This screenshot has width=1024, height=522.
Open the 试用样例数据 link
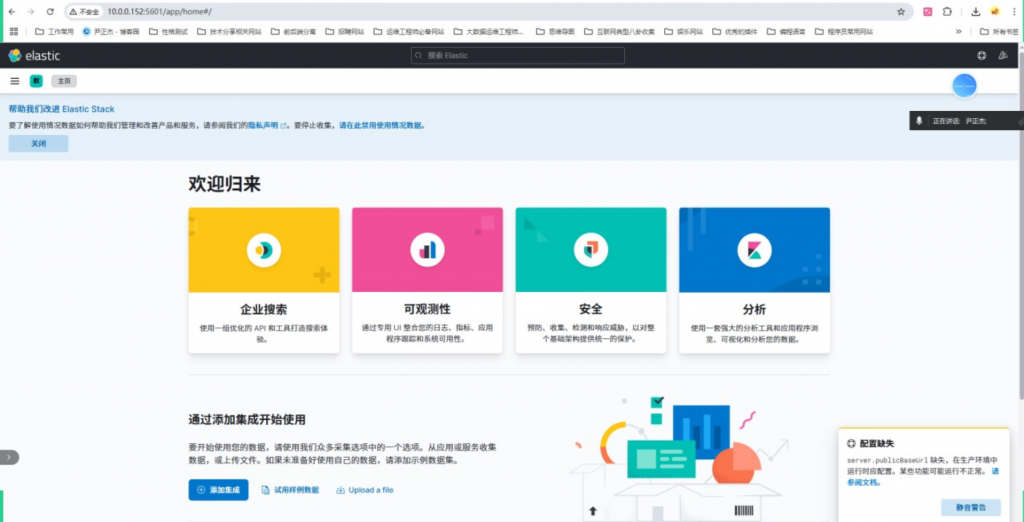[x=291, y=490]
